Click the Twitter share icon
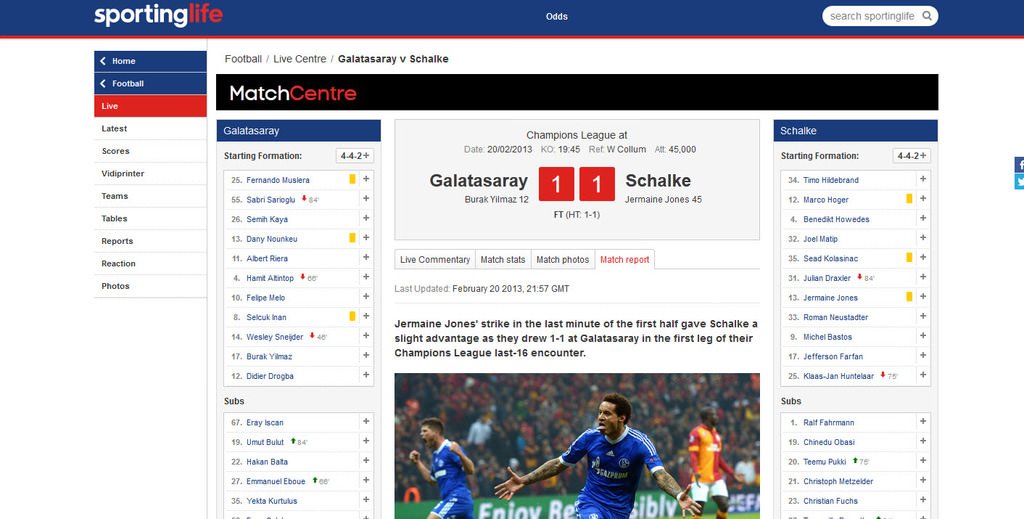 tap(1019, 181)
